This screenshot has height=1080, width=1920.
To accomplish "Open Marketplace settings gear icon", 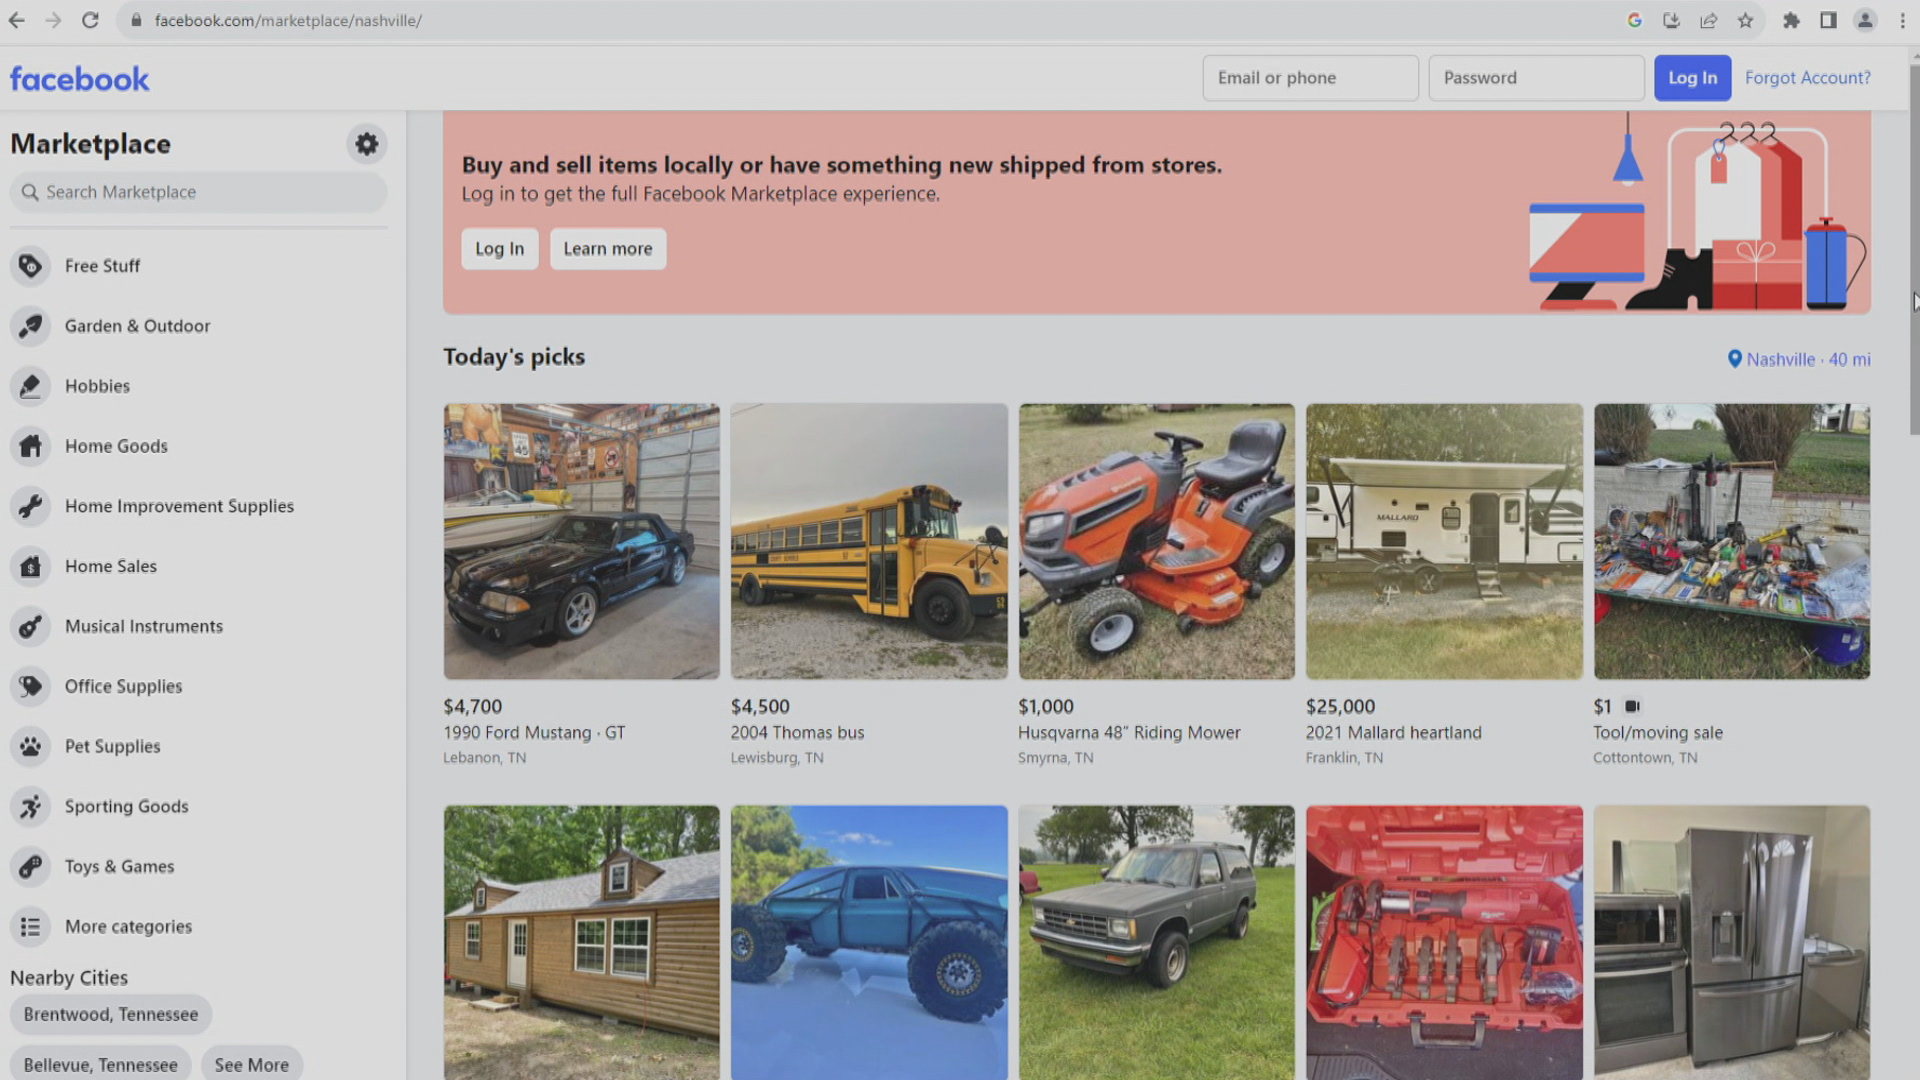I will click(367, 144).
